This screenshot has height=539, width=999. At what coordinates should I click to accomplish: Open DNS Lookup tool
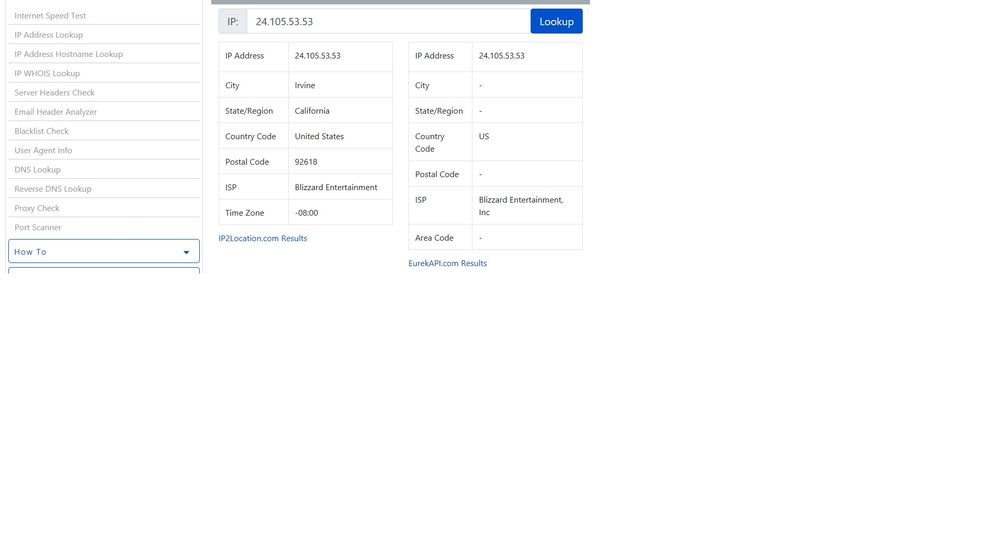pyautogui.click(x=37, y=170)
